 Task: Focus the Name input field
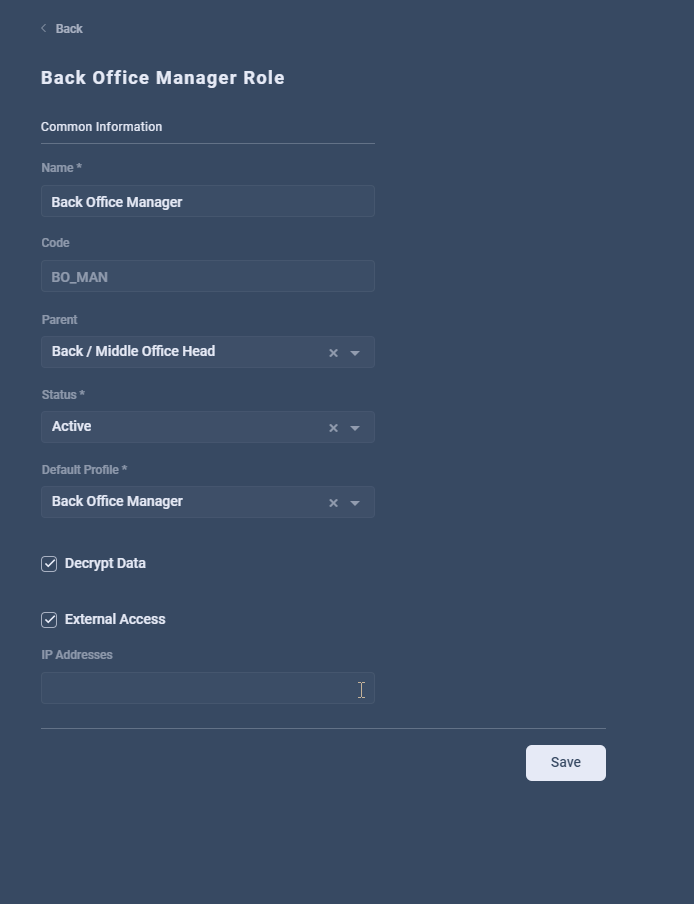(x=208, y=201)
